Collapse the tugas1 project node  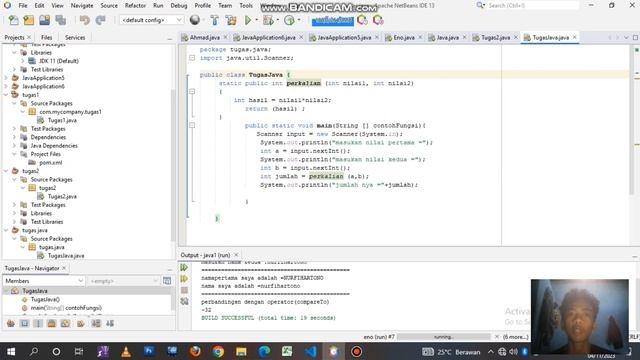[6, 95]
